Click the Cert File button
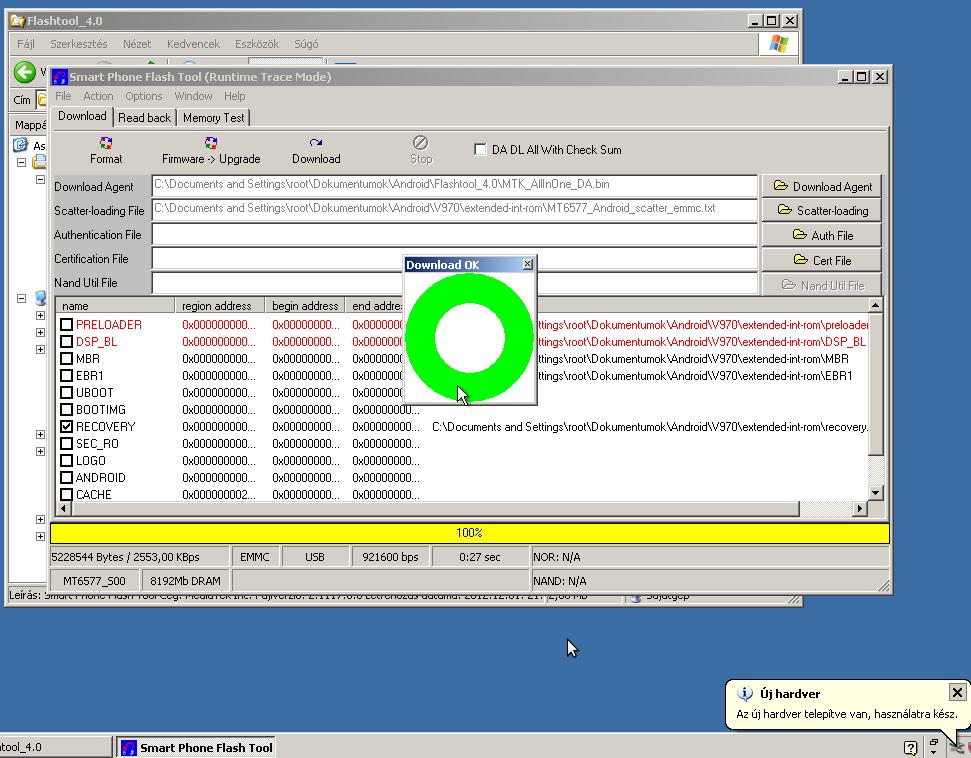This screenshot has width=971, height=758. pyautogui.click(x=822, y=260)
